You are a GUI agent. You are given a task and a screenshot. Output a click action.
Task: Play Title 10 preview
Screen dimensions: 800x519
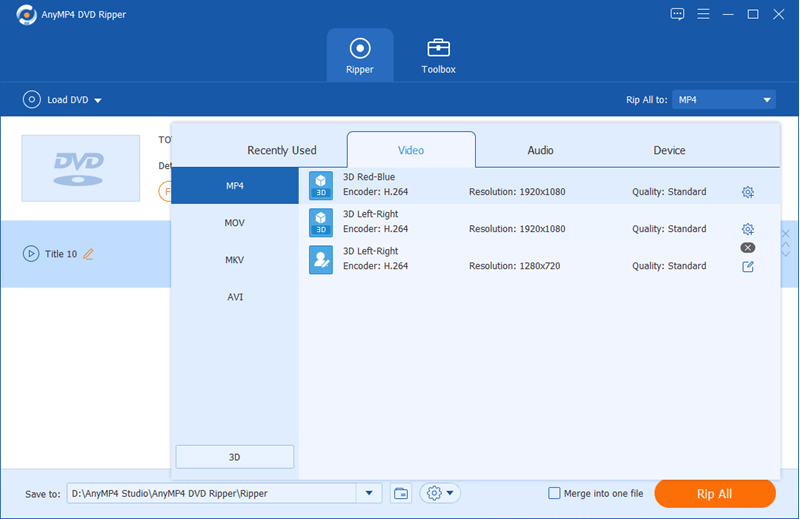pos(31,254)
